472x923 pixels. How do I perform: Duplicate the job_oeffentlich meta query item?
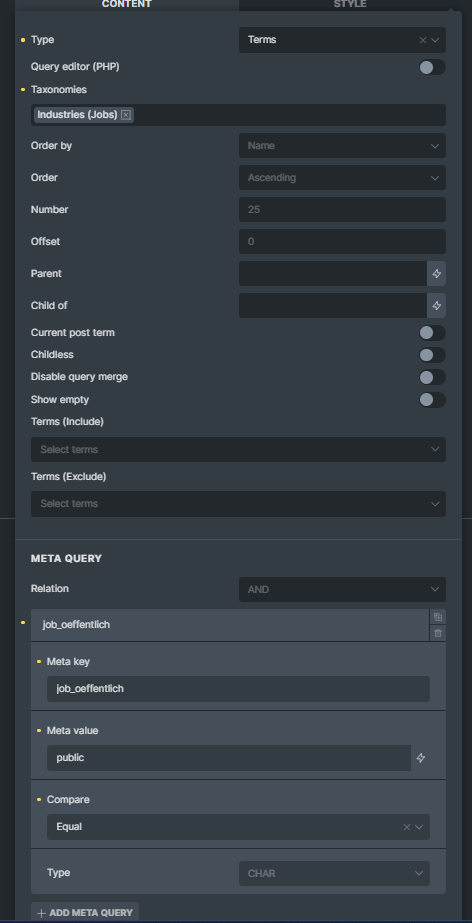point(438,617)
